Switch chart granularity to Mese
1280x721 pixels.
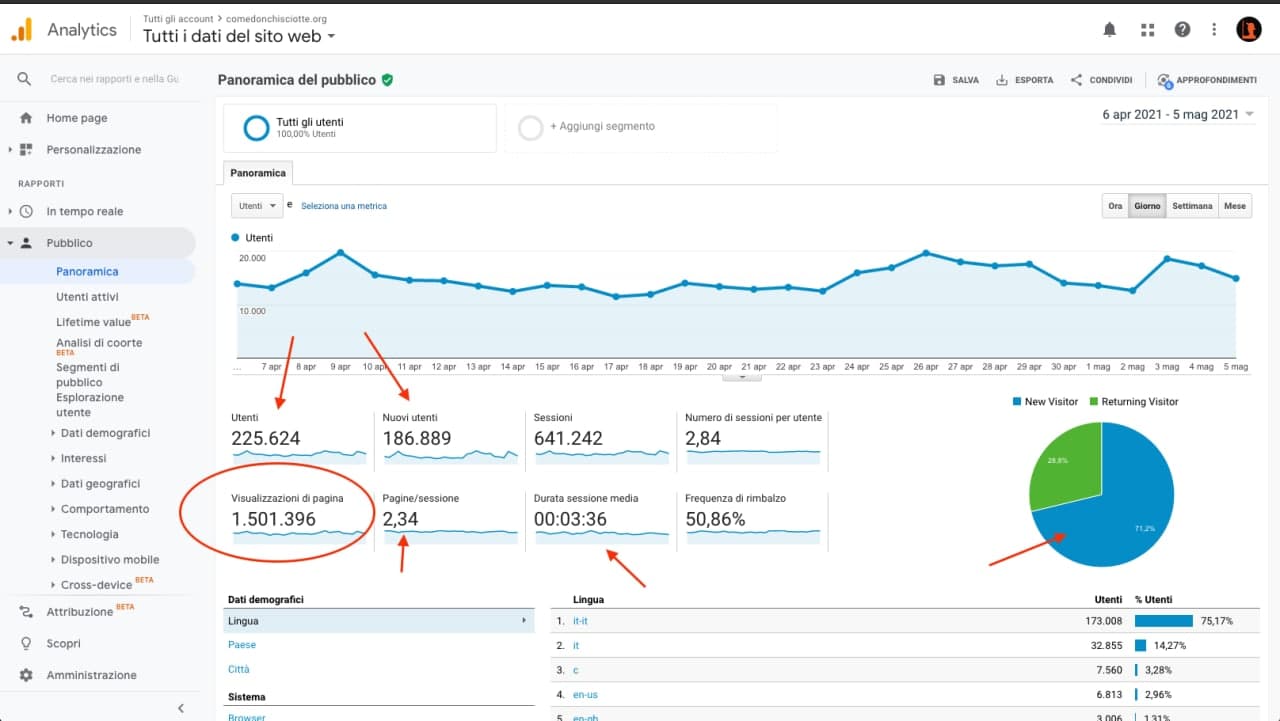click(1235, 206)
